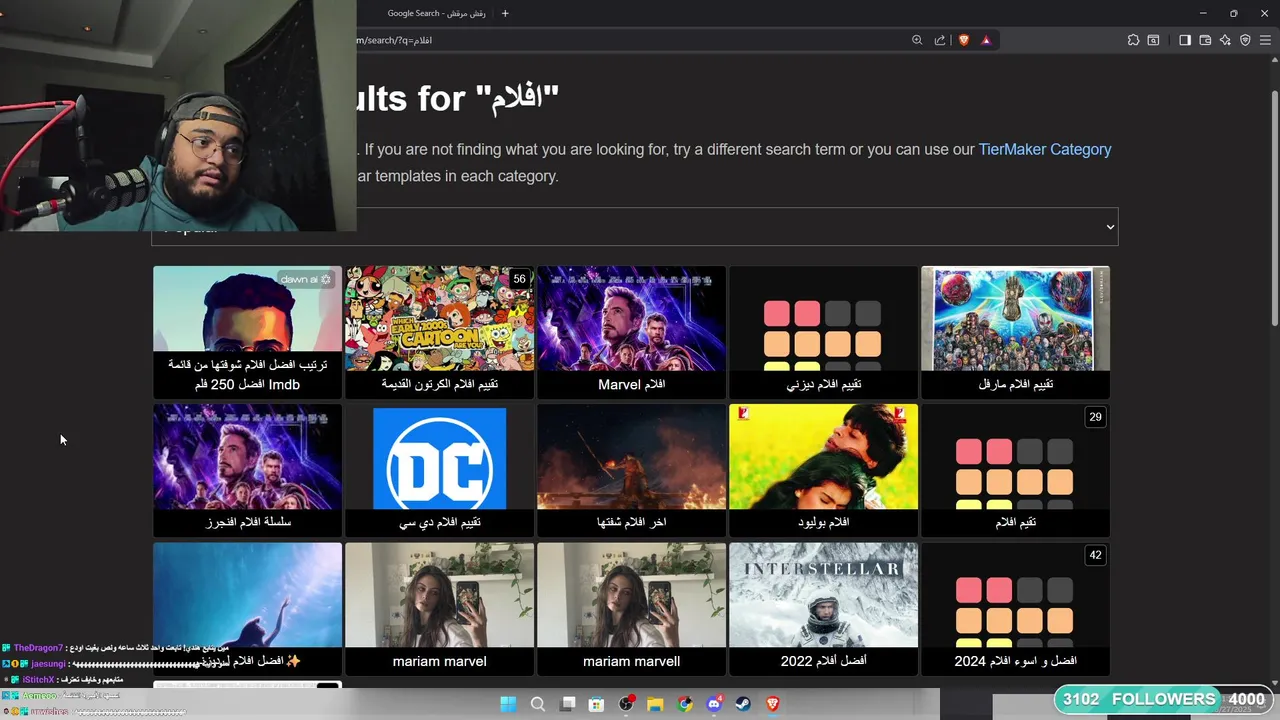Open the mariam marvel template
Screen dimensions: 1280x720
(439, 609)
